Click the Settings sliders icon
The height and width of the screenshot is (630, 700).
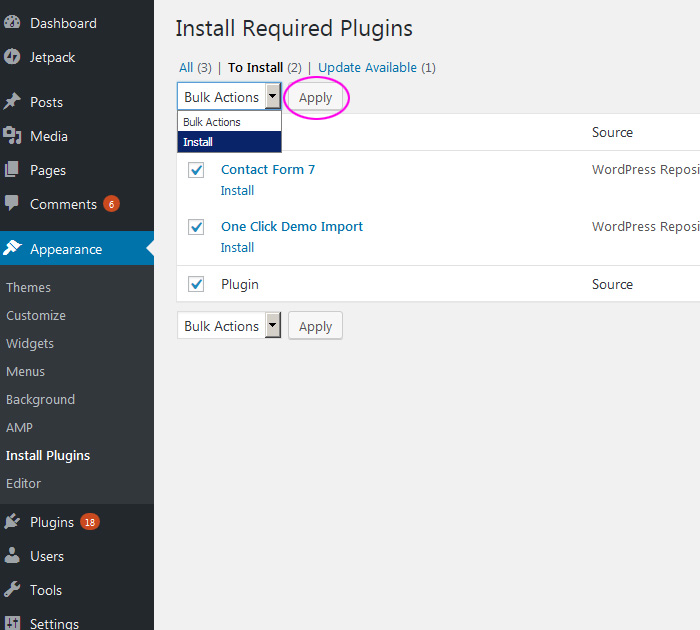tap(12, 623)
